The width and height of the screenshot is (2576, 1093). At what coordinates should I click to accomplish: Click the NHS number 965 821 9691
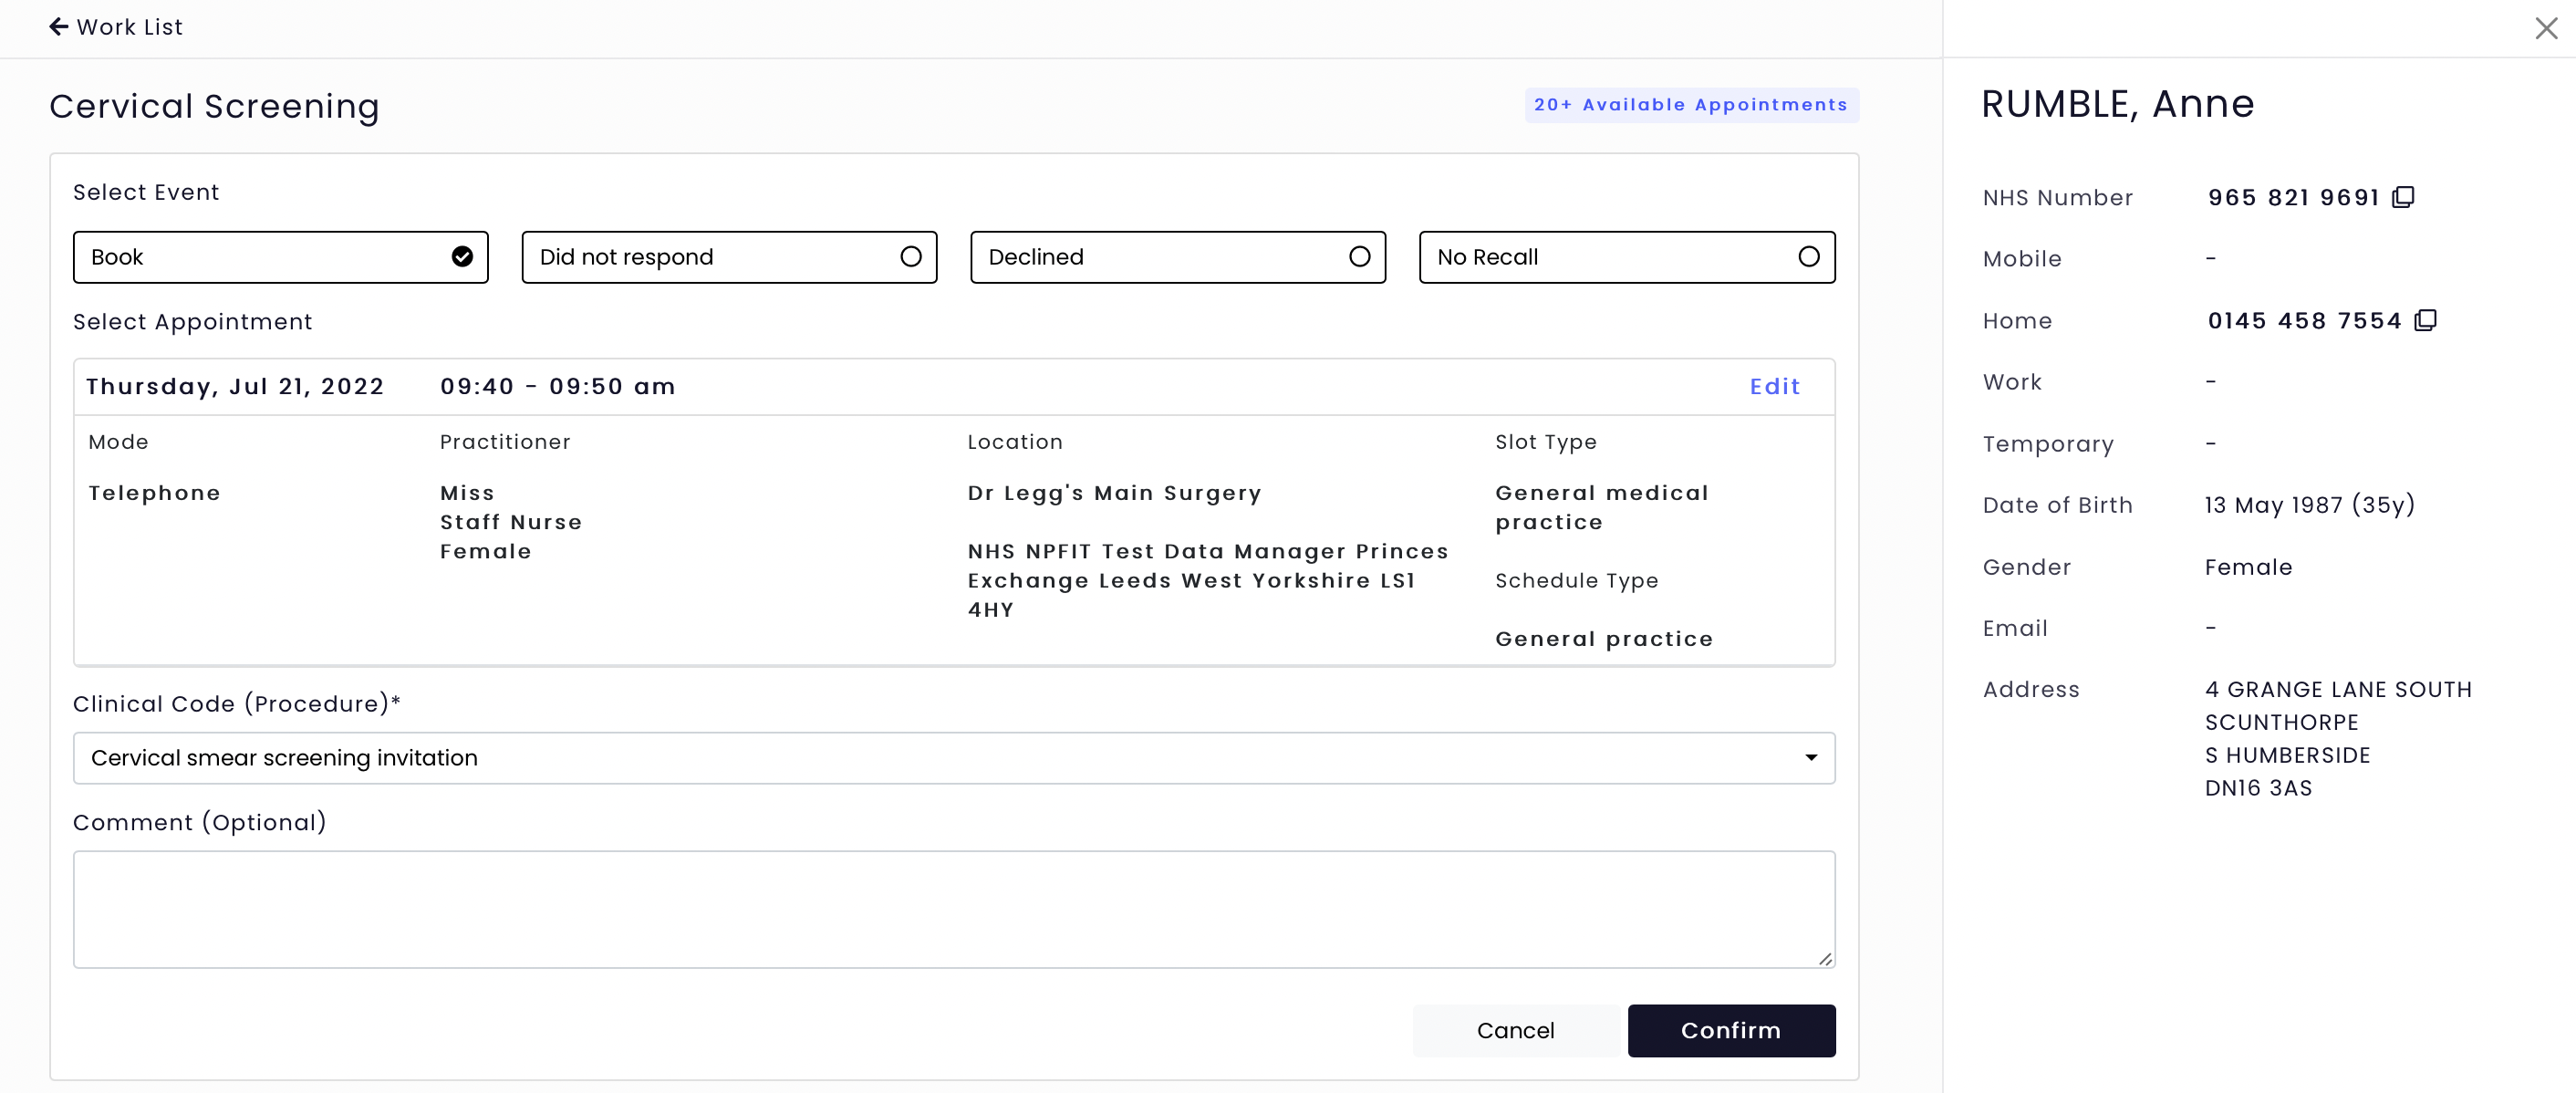pos(2294,198)
